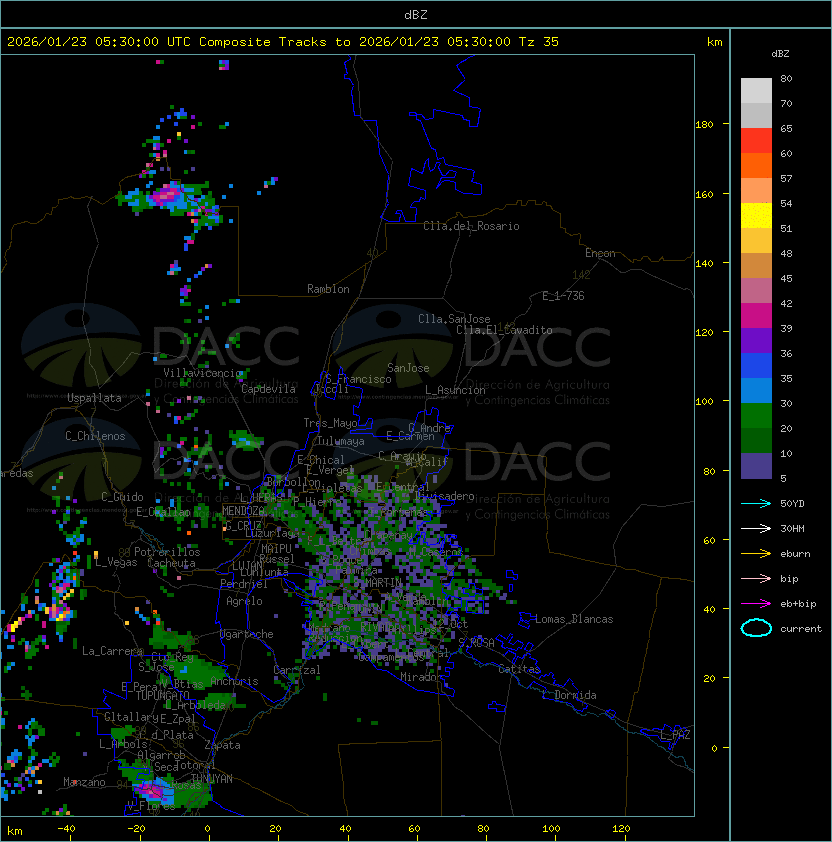Screen dimensions: 832x842
Task: Click the Uspallata place label
Action: click(94, 398)
